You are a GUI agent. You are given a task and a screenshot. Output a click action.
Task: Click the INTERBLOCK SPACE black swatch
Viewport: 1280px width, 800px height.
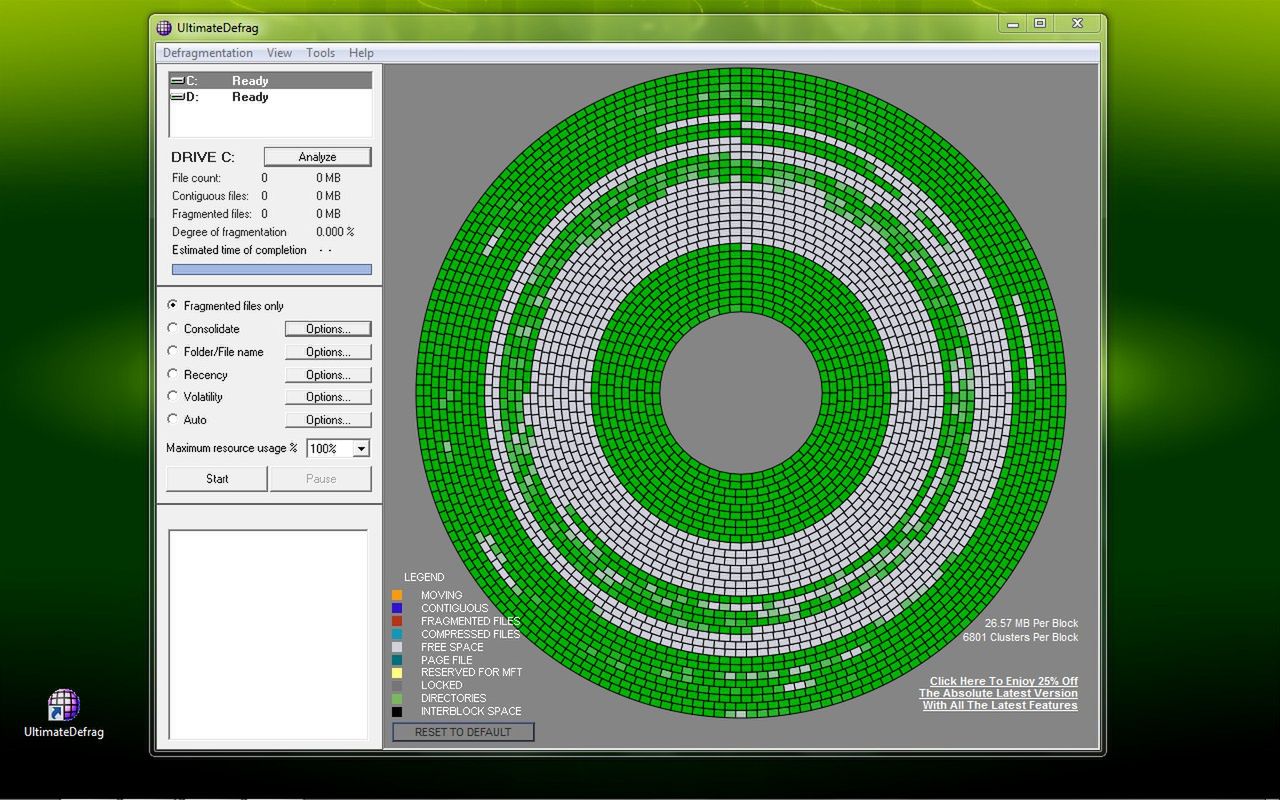[x=397, y=711]
